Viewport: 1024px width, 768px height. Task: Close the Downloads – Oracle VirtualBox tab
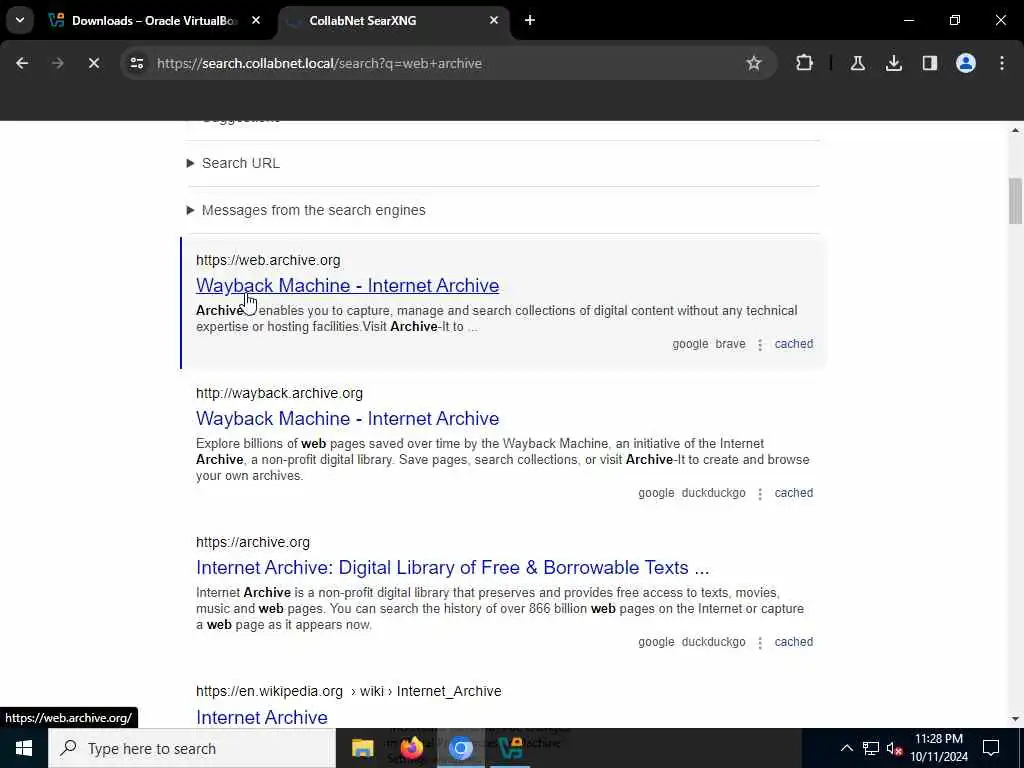click(256, 20)
